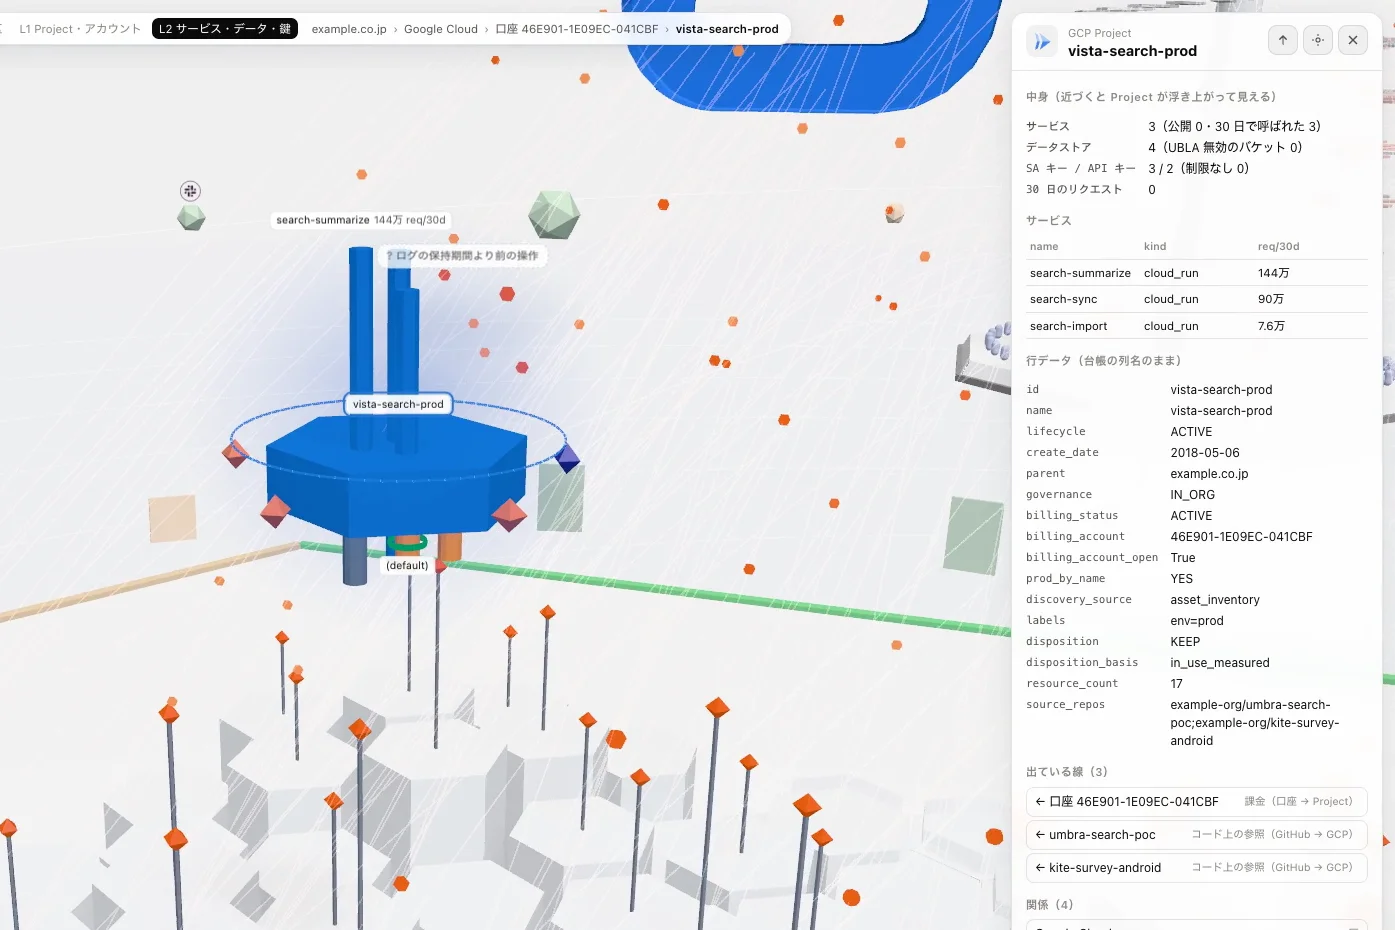Click the req/30d column header

1278,246
